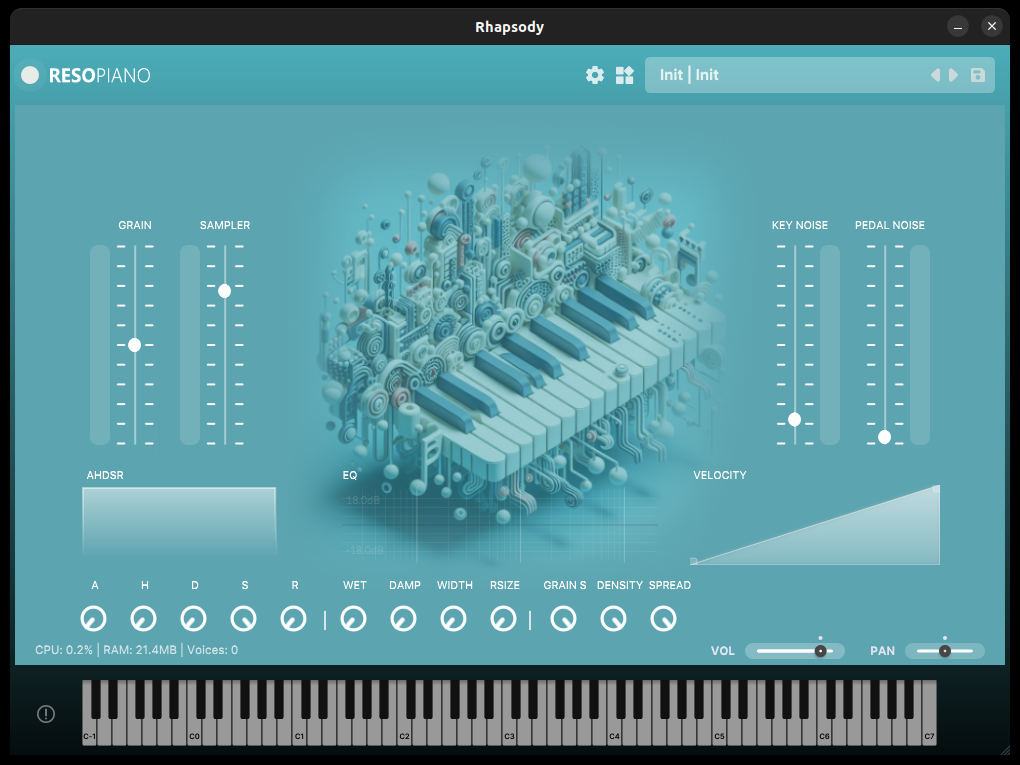Minimize the Rhapsody window
The height and width of the screenshot is (765, 1020).
[958, 27]
